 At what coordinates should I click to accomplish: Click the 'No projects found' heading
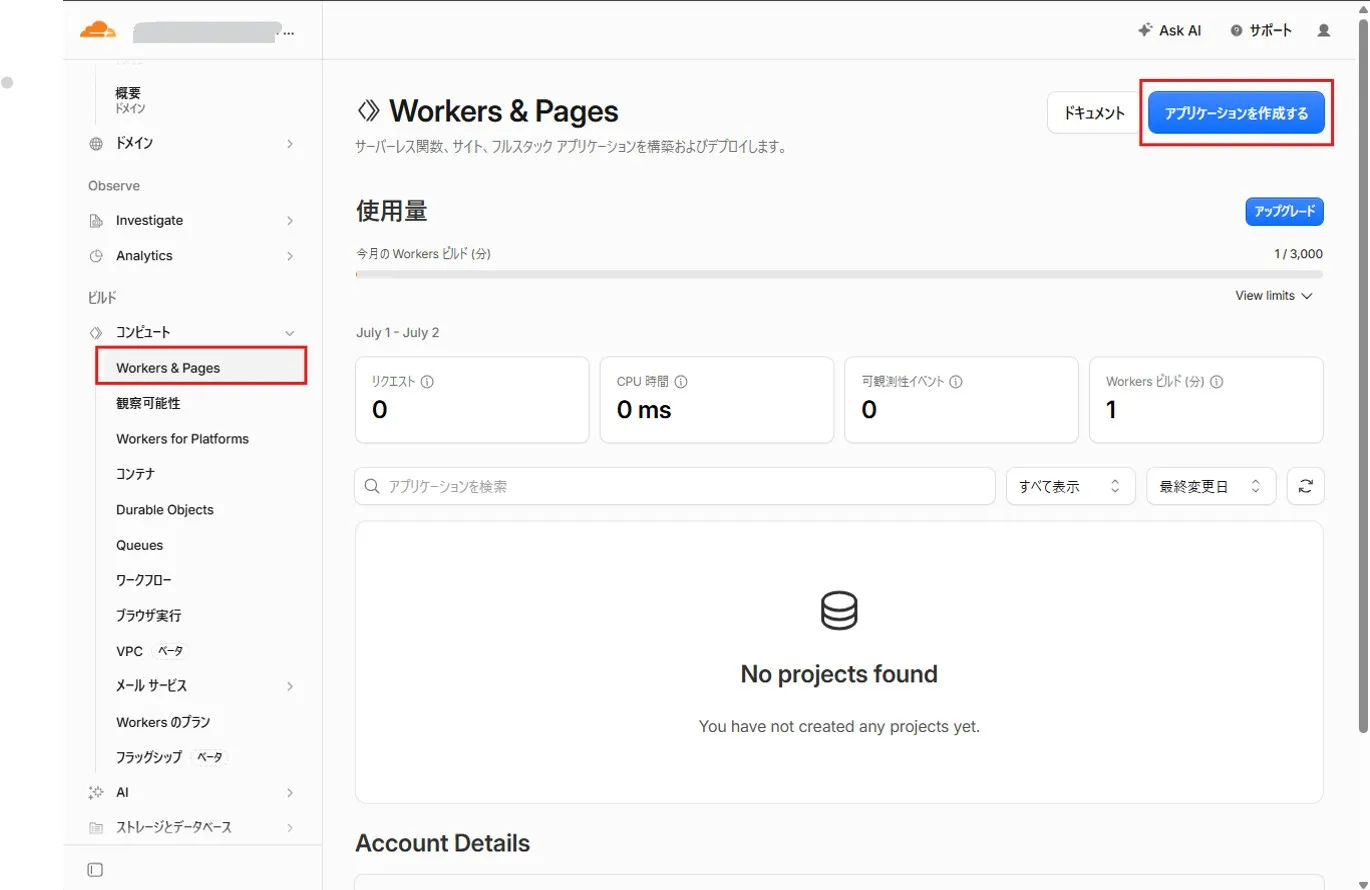pos(839,674)
